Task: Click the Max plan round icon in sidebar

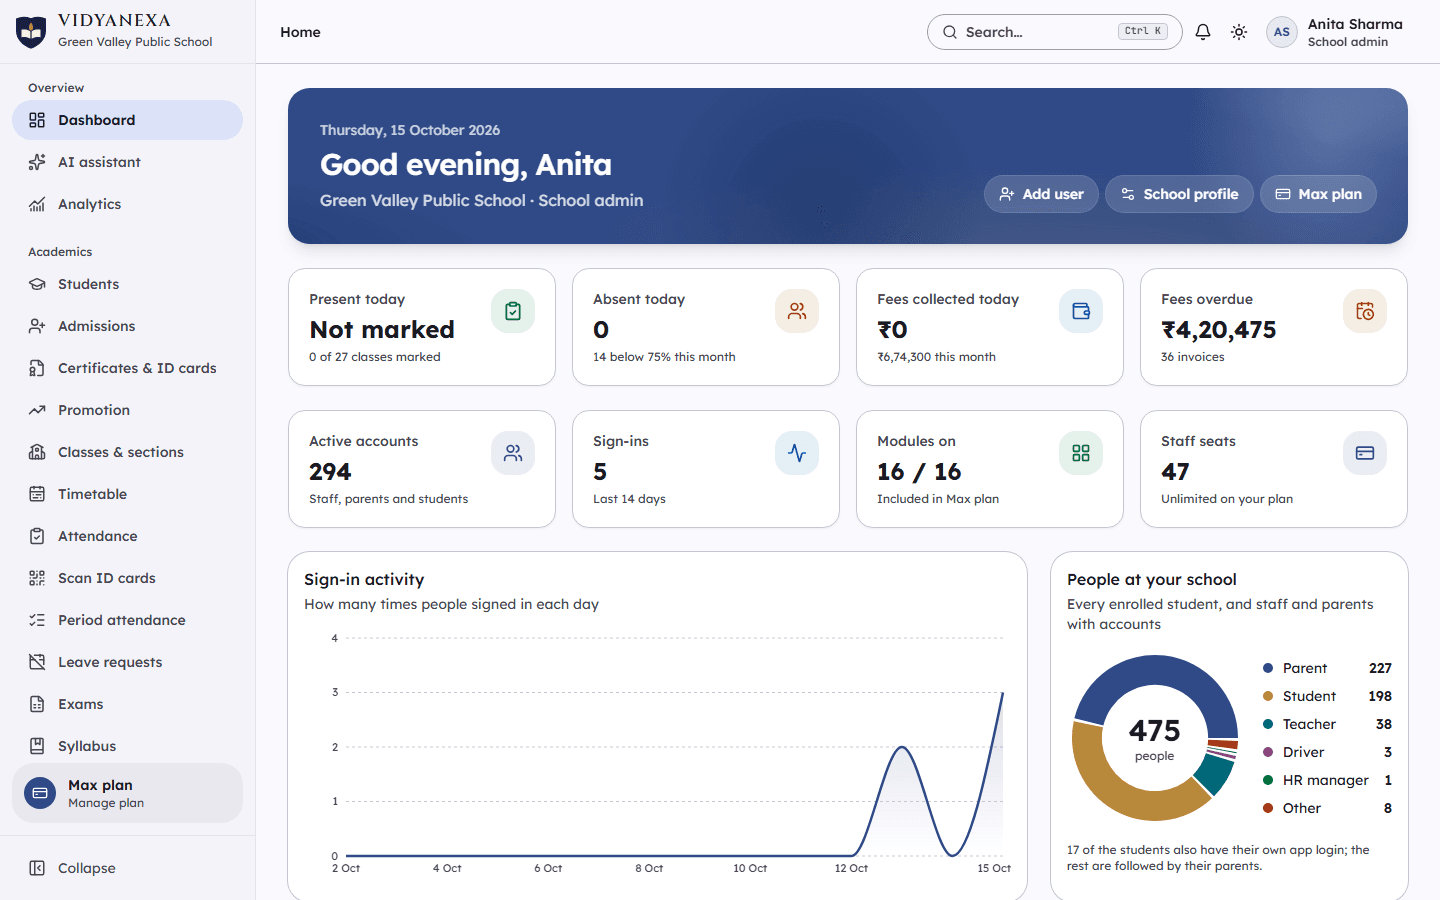Action: click(x=40, y=793)
